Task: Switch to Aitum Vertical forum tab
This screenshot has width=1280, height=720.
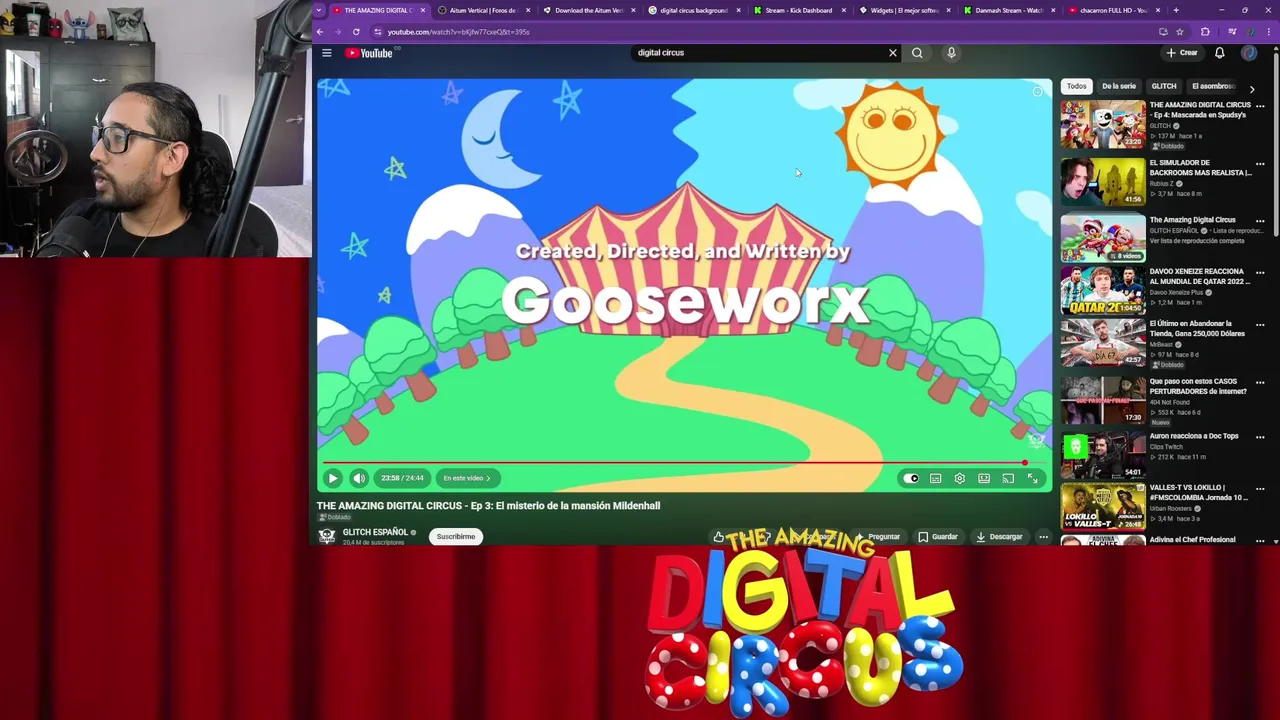Action: coord(483,10)
